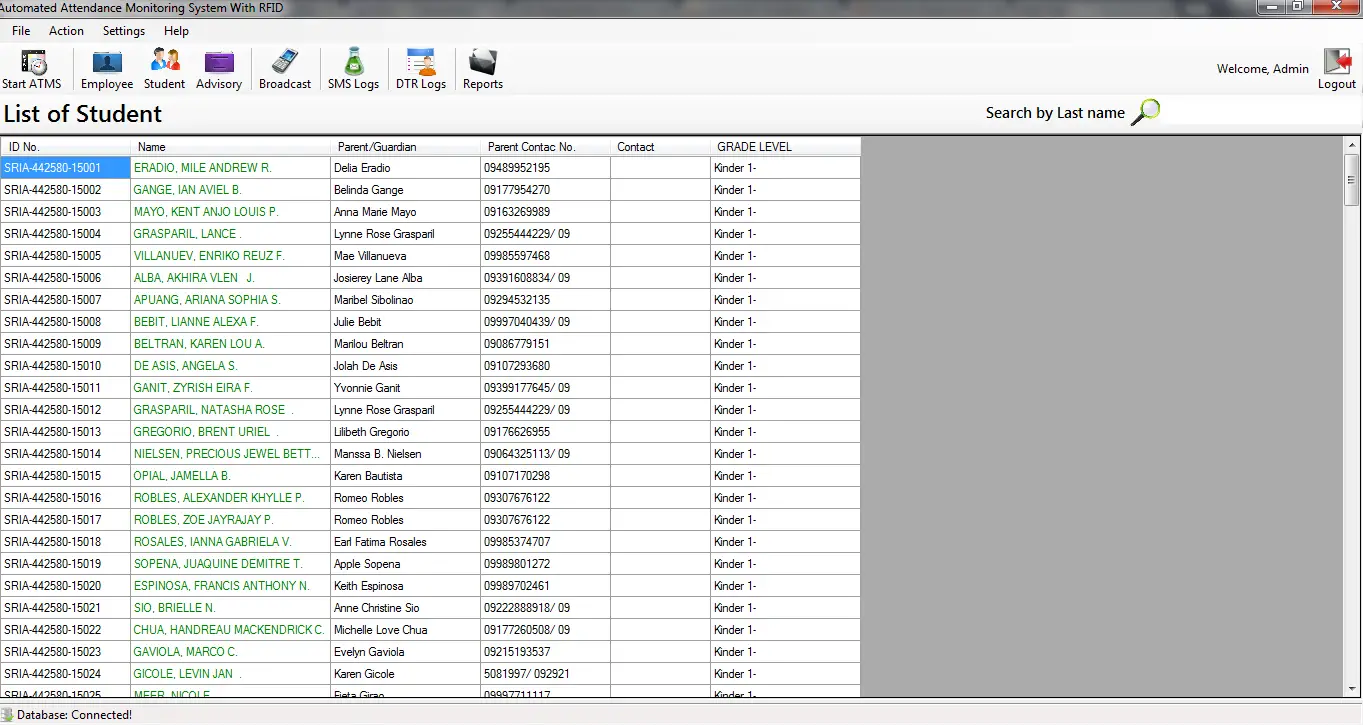
Task: Select the row for GANGE, IAN AVIEL B.
Action: click(300, 189)
